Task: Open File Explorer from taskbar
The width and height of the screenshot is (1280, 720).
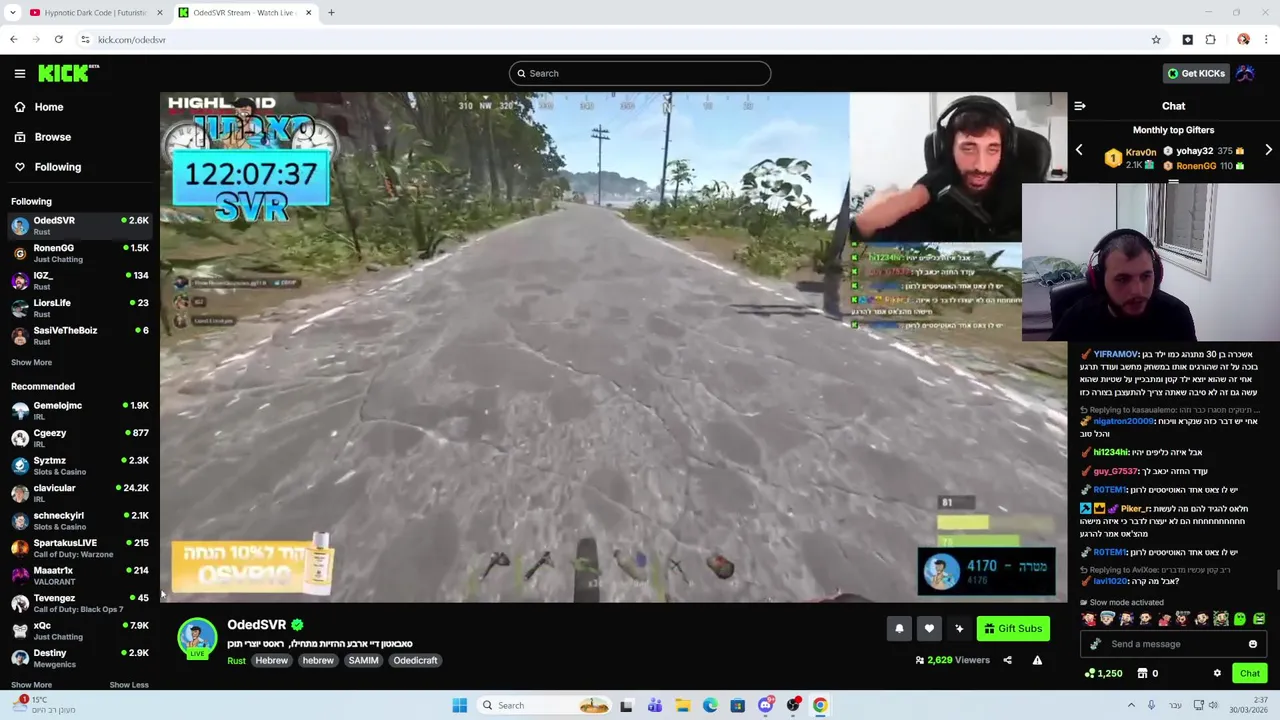Action: coord(682,705)
